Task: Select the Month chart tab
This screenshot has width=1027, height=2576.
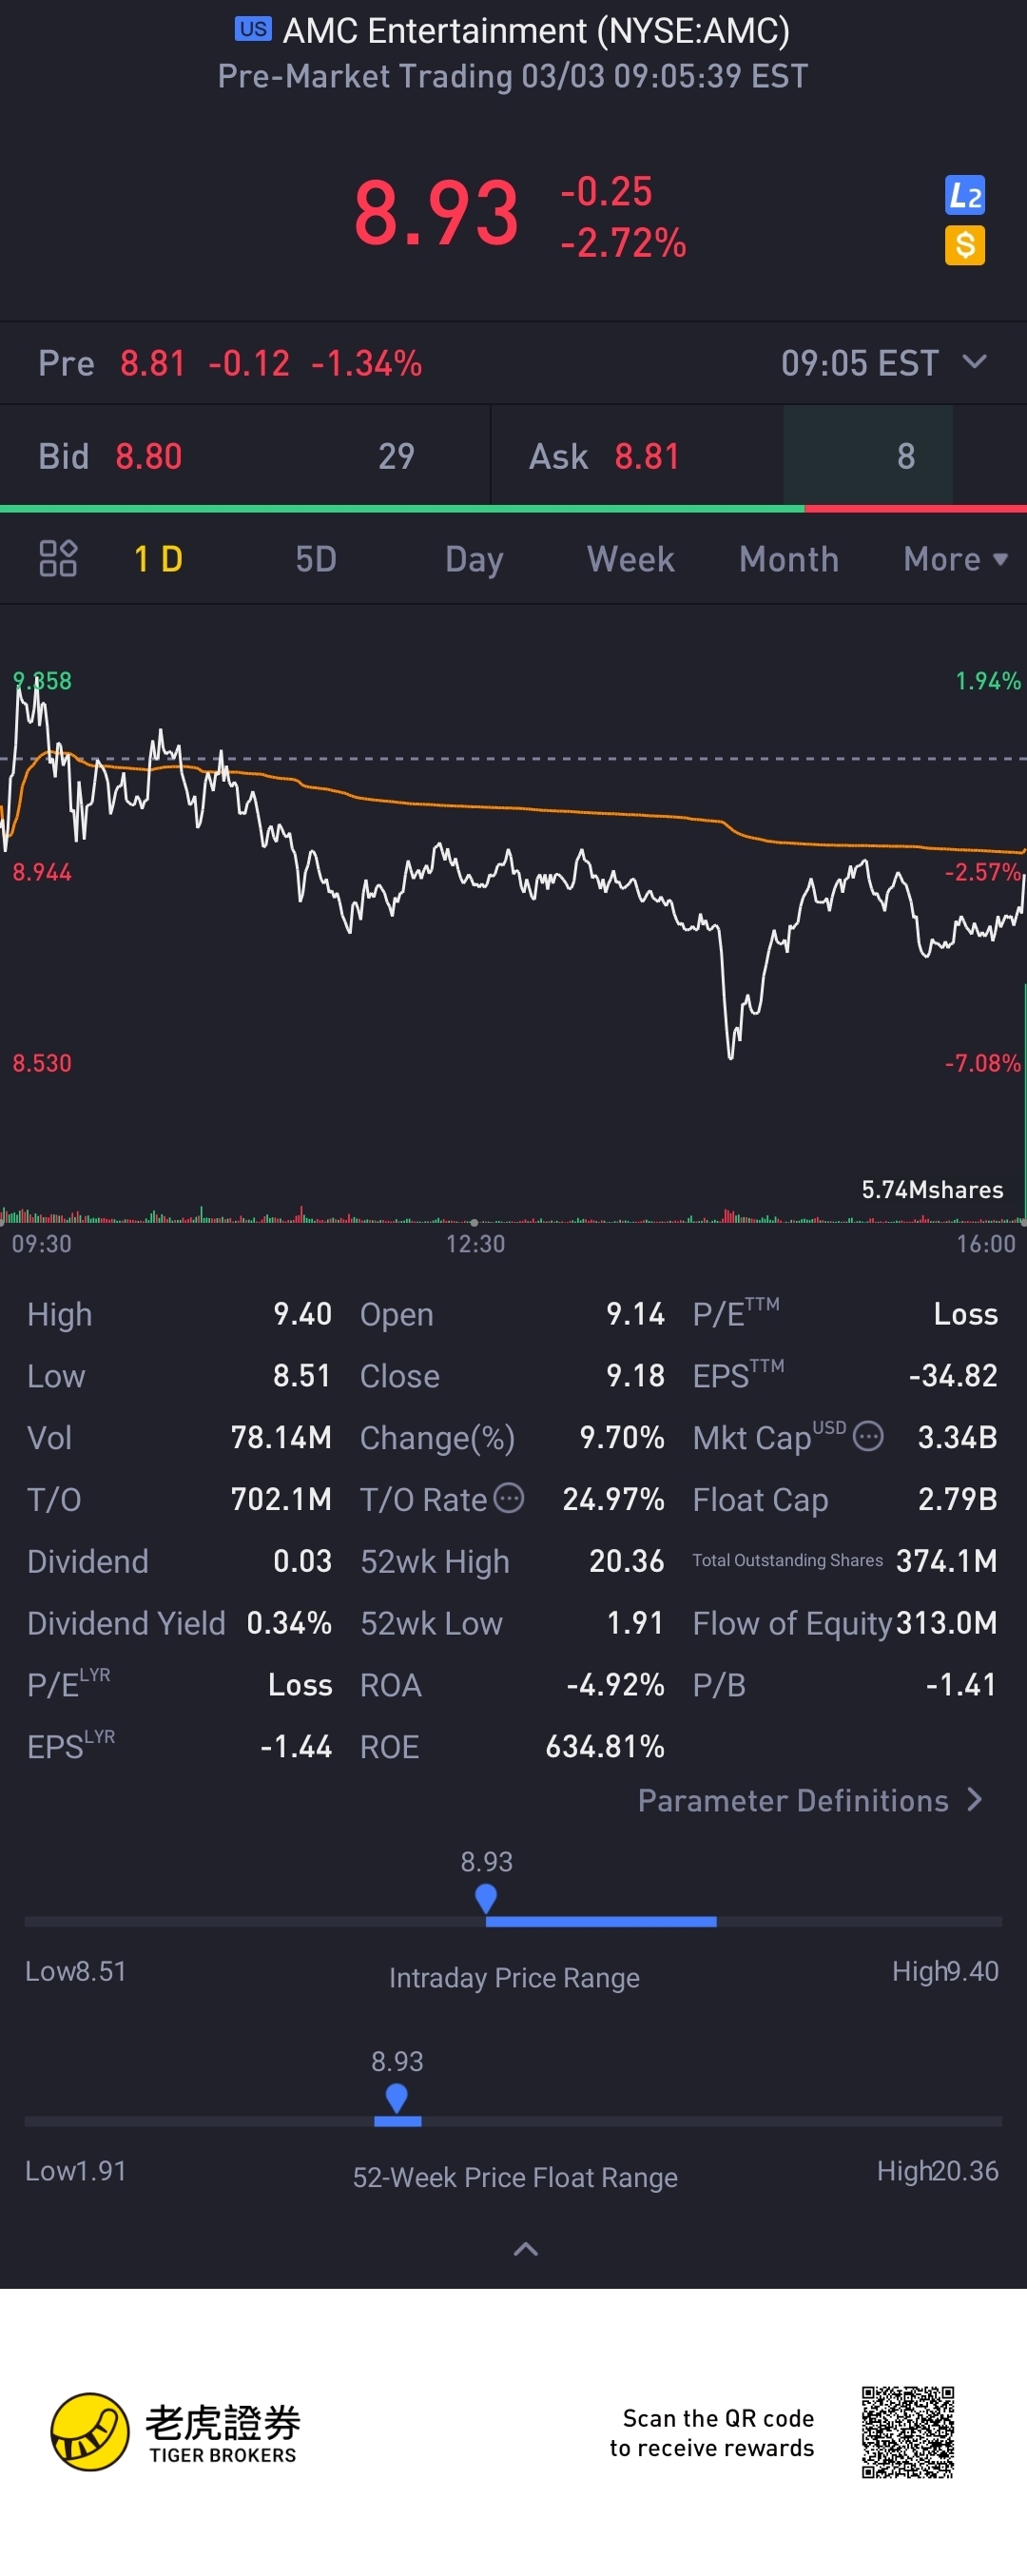Action: coord(788,559)
